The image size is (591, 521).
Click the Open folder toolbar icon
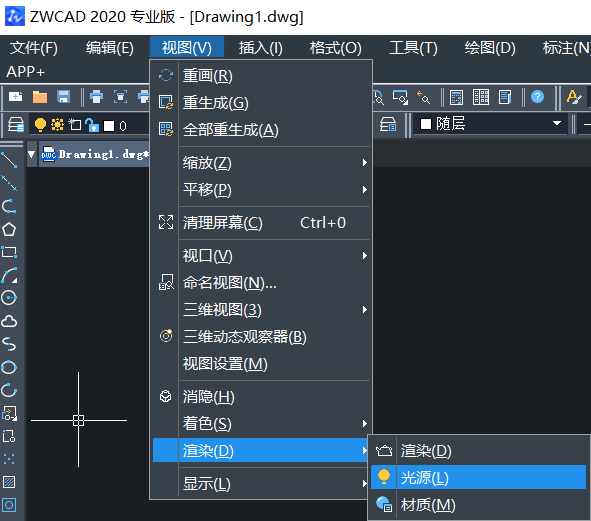[x=40, y=97]
